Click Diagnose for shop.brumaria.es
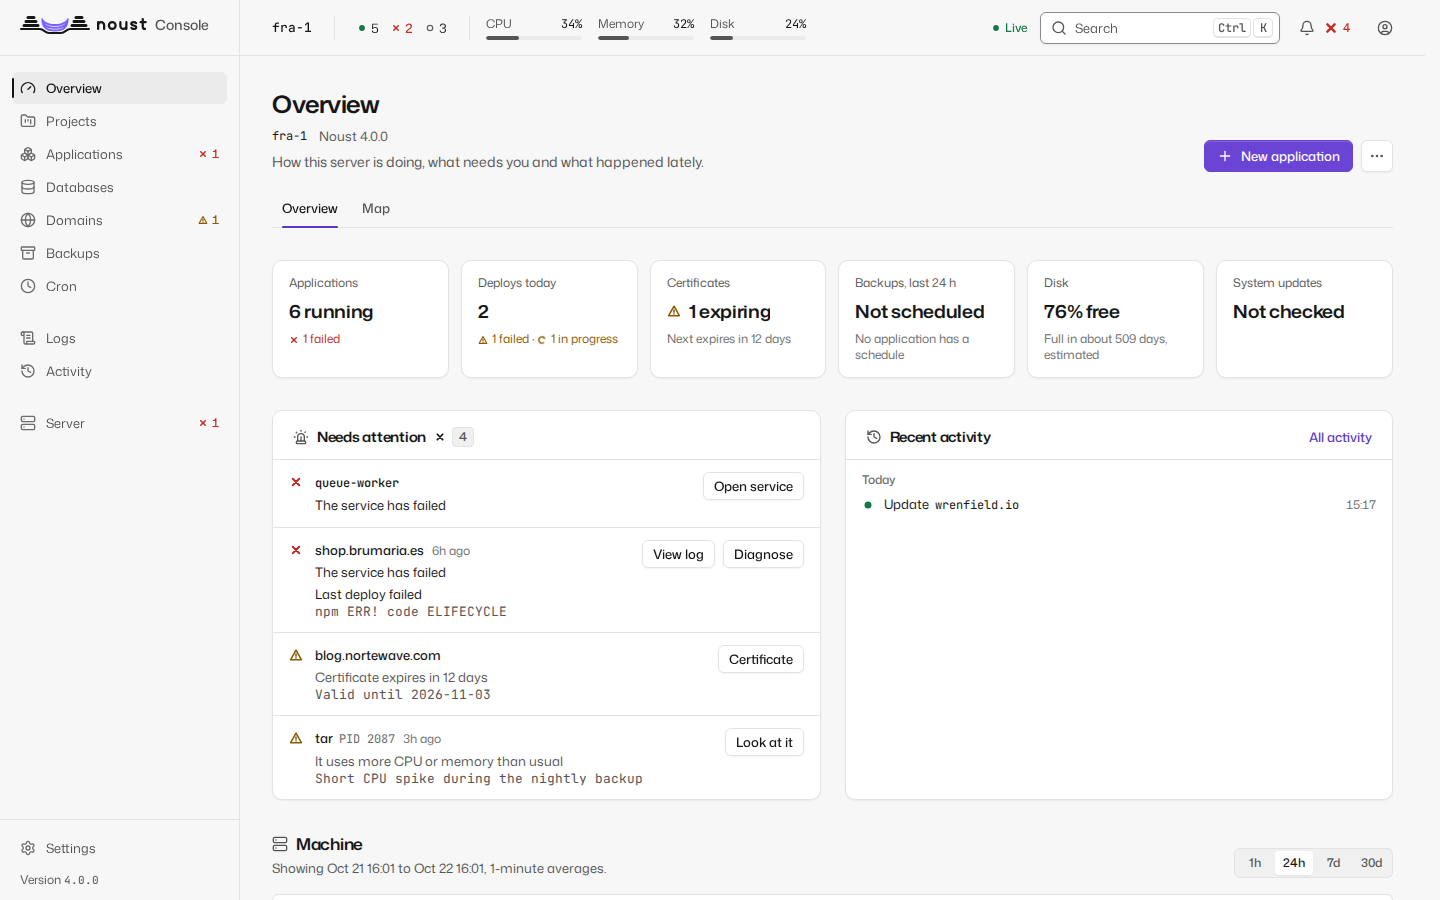This screenshot has width=1440, height=900. (x=763, y=554)
